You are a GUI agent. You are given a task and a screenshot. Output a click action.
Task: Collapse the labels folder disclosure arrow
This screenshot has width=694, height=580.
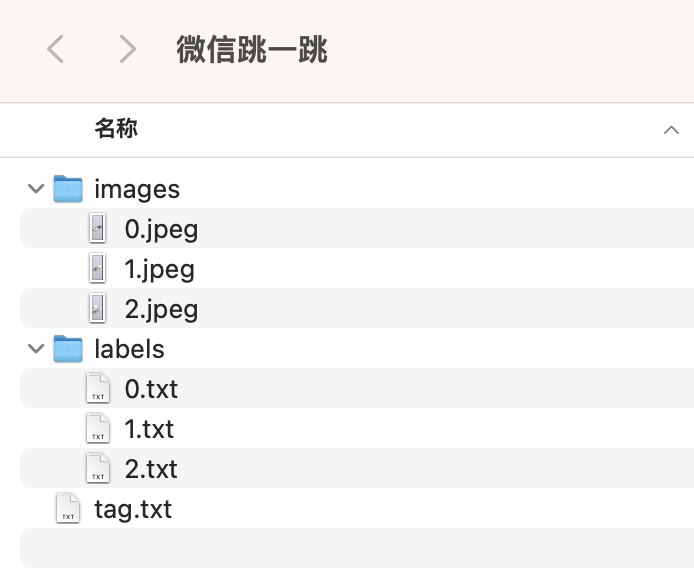coord(37,349)
